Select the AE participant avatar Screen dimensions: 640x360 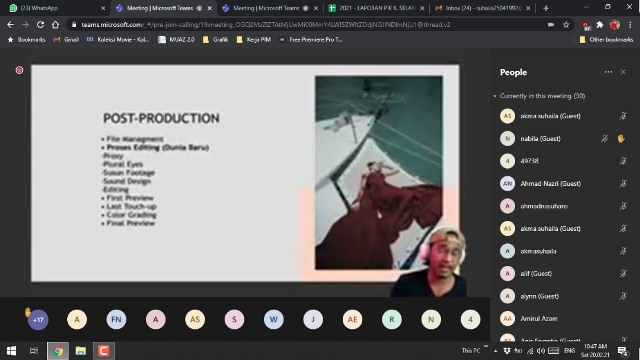(352, 320)
